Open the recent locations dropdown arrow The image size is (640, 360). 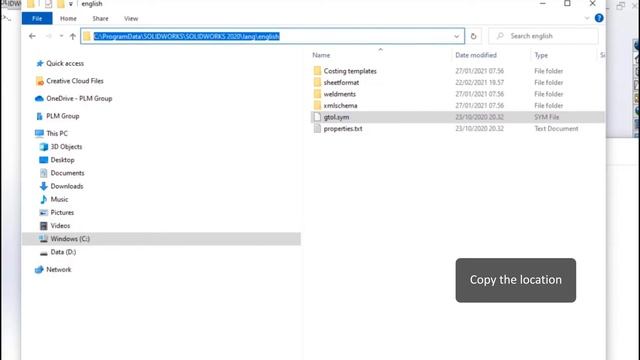[x=61, y=36]
